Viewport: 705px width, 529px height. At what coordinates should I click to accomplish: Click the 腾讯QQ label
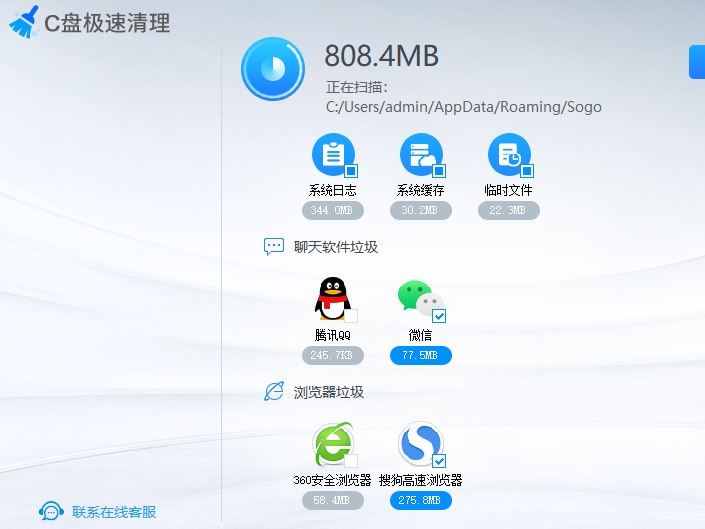coord(333,335)
